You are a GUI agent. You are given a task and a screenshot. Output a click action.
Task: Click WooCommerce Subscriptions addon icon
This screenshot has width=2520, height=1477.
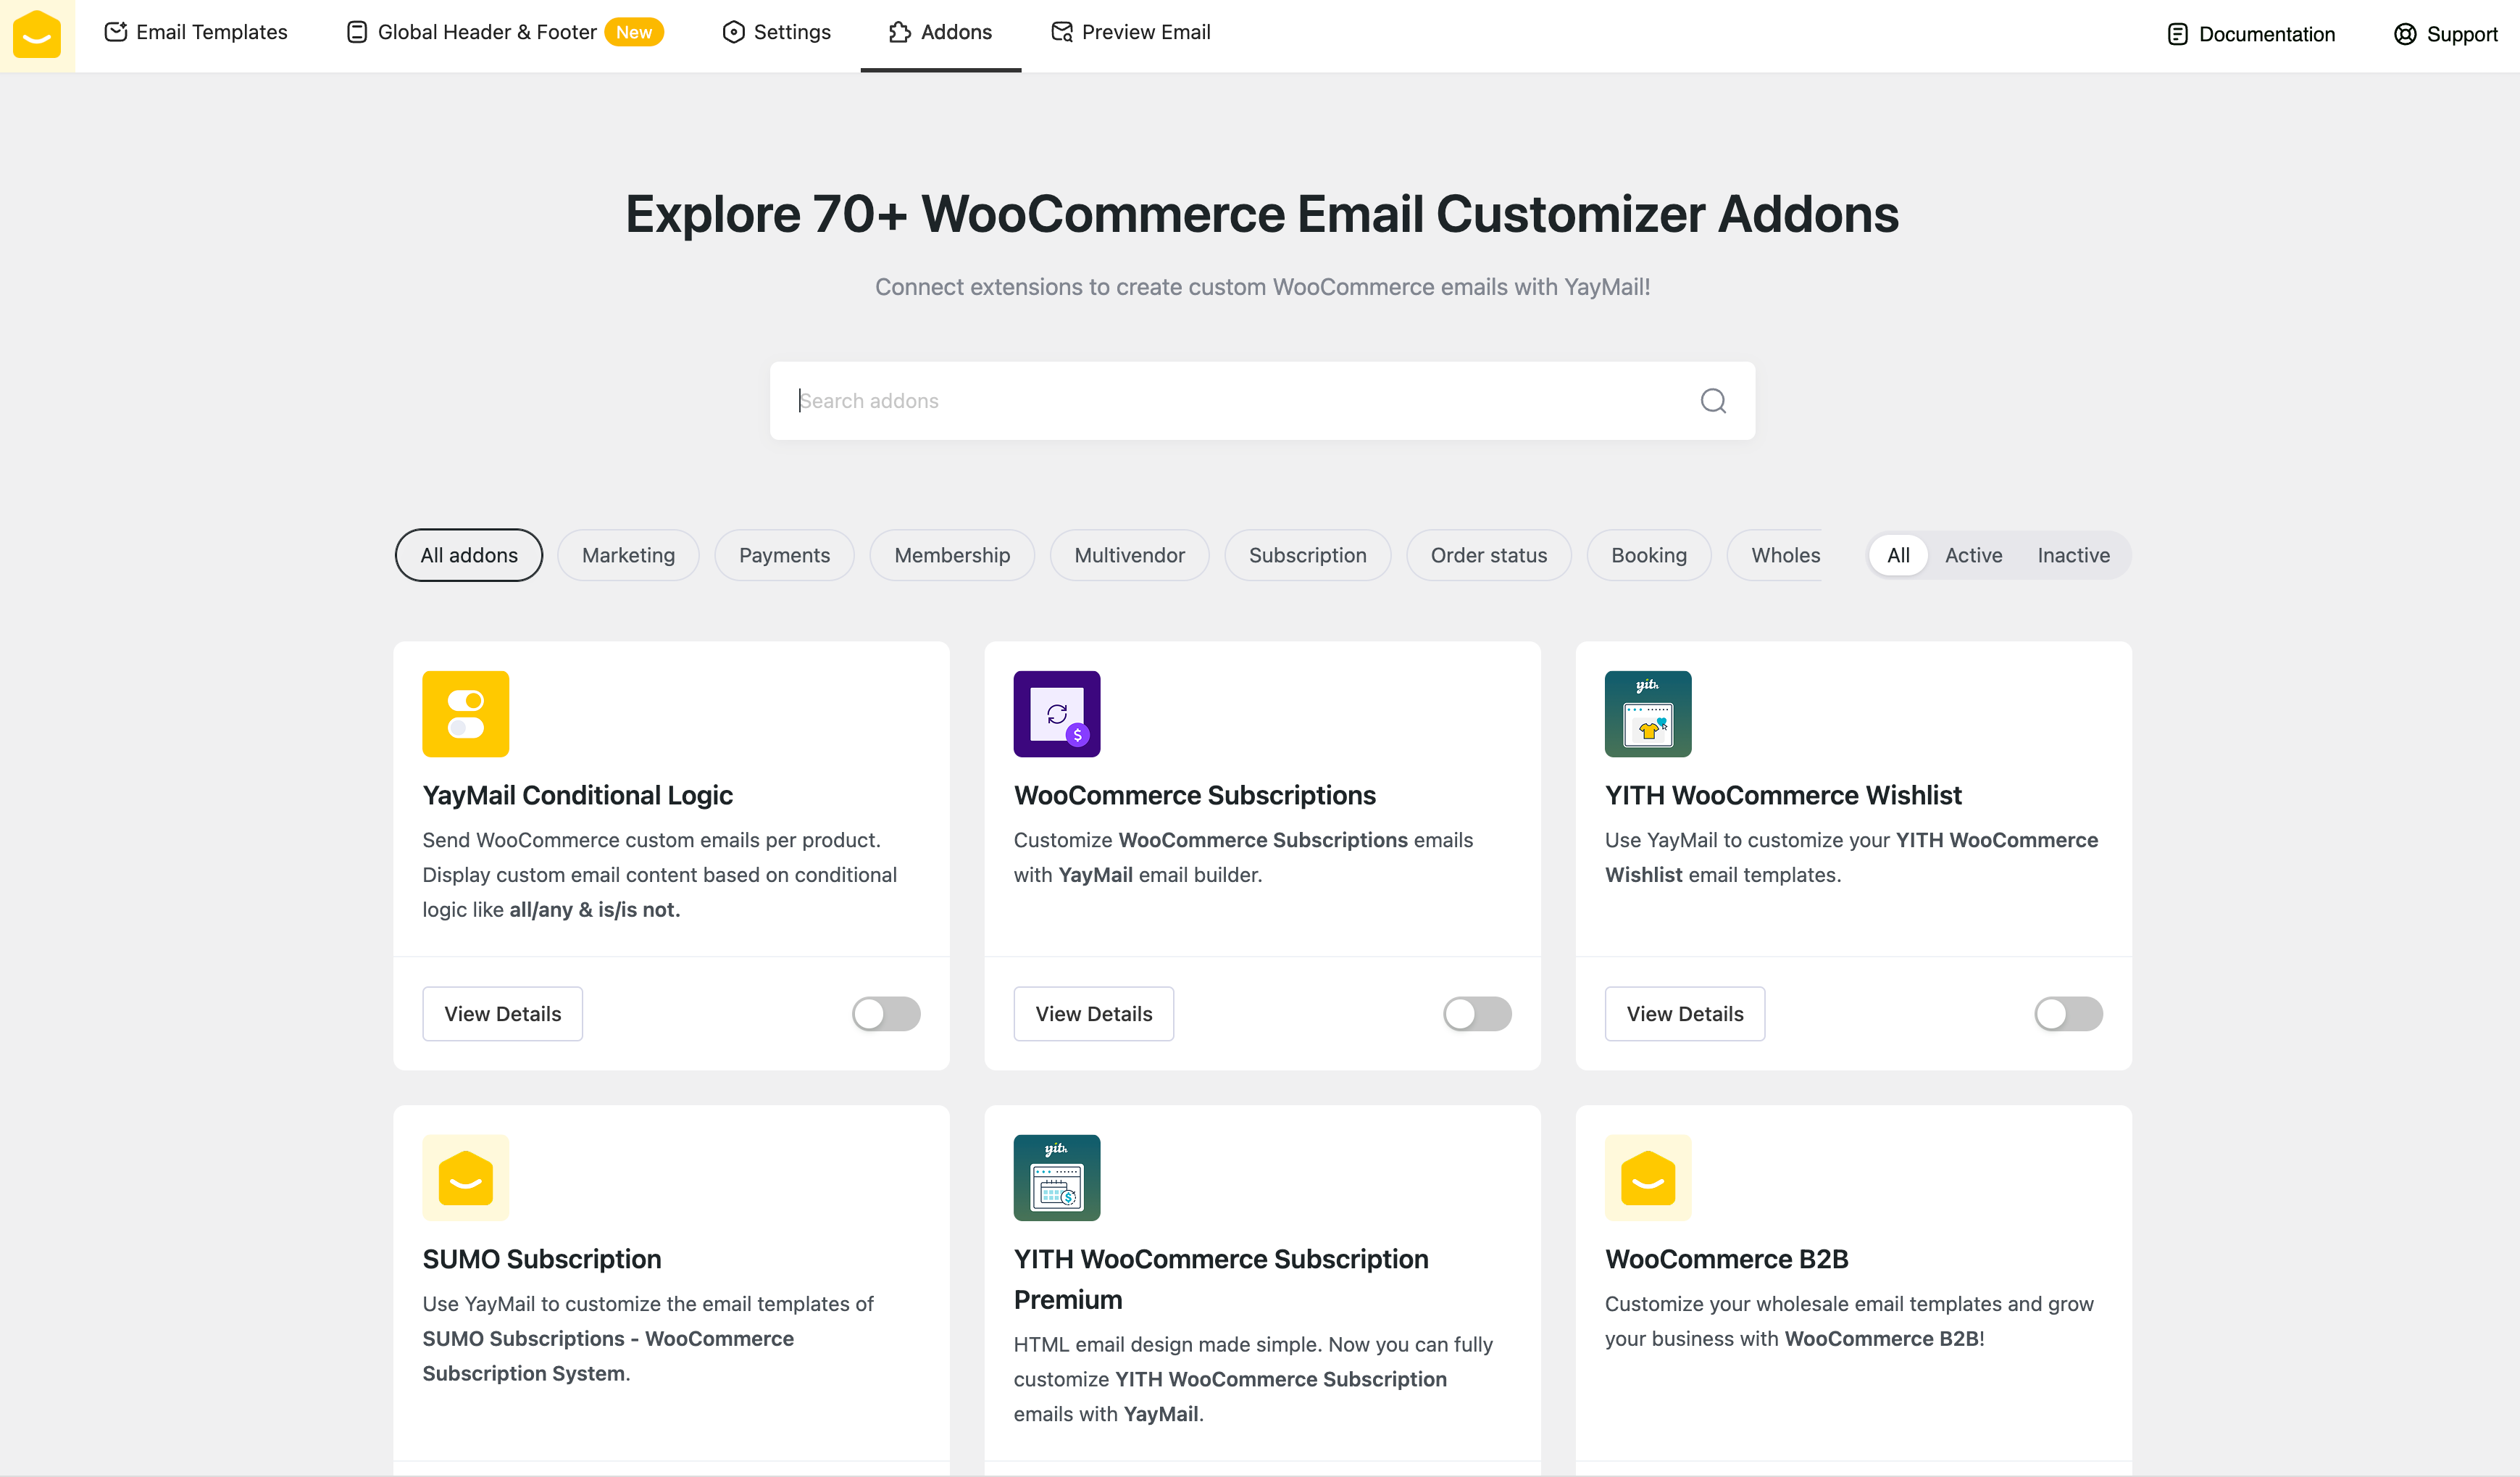tap(1056, 714)
